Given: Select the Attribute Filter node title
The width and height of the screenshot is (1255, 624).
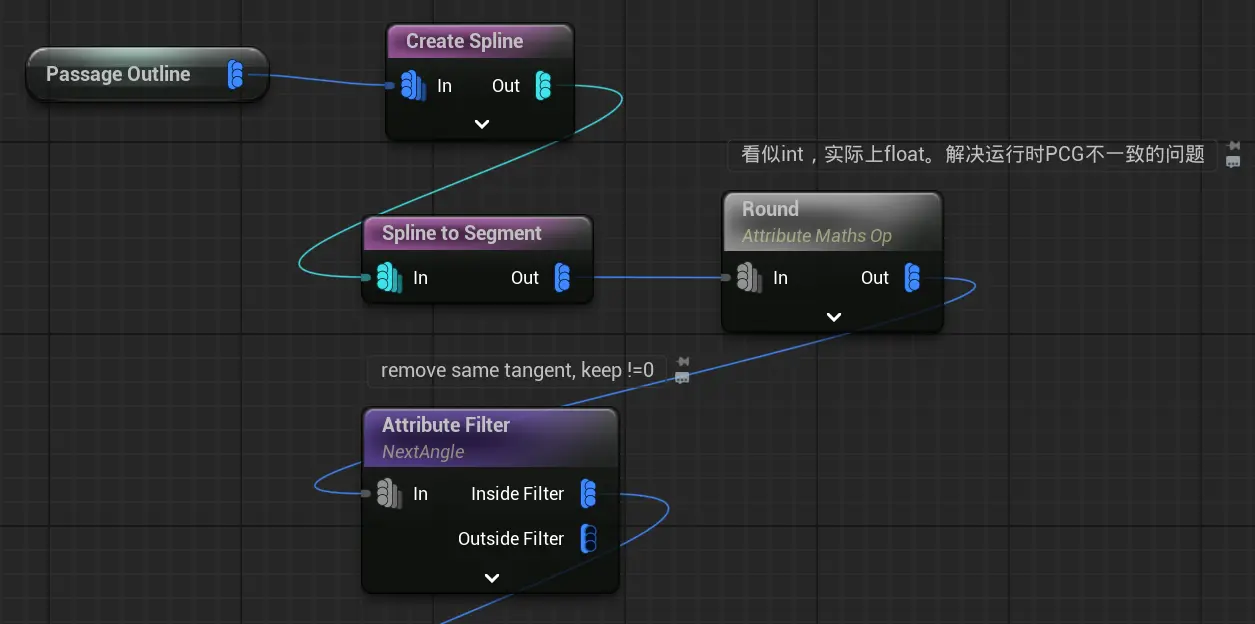Looking at the screenshot, I should click(x=446, y=425).
